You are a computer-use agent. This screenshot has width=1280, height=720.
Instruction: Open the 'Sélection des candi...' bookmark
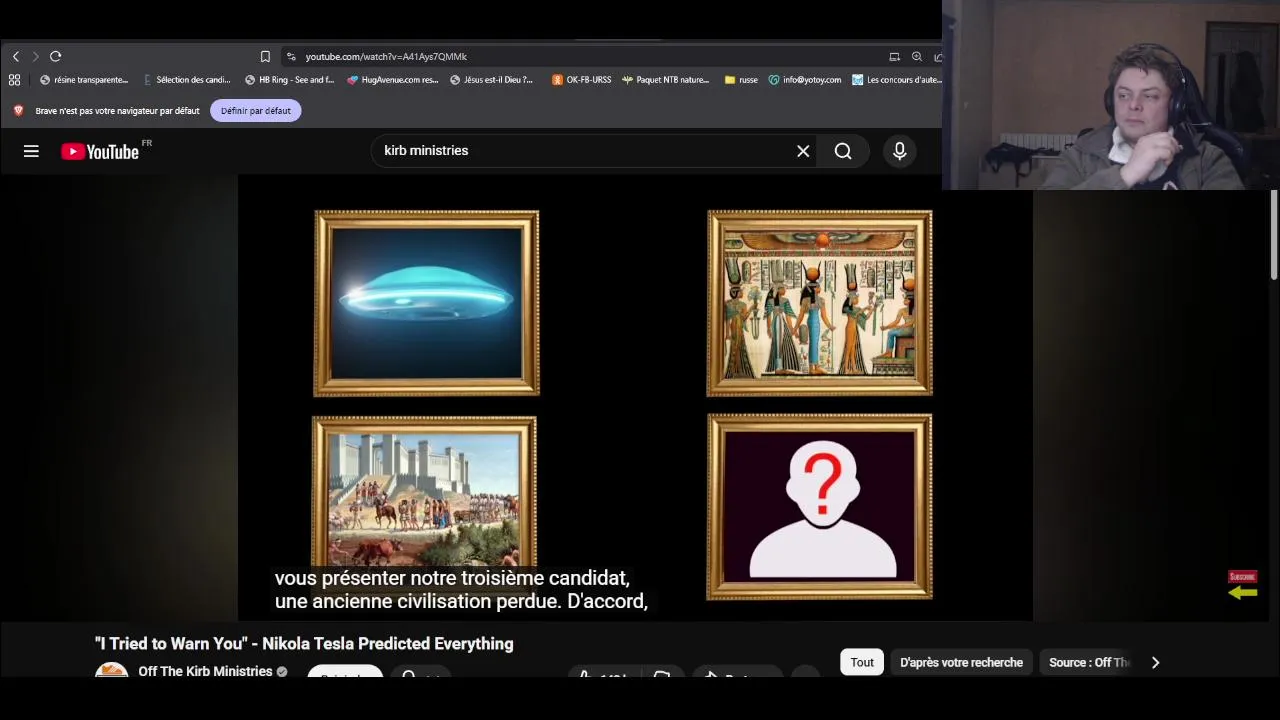187,80
